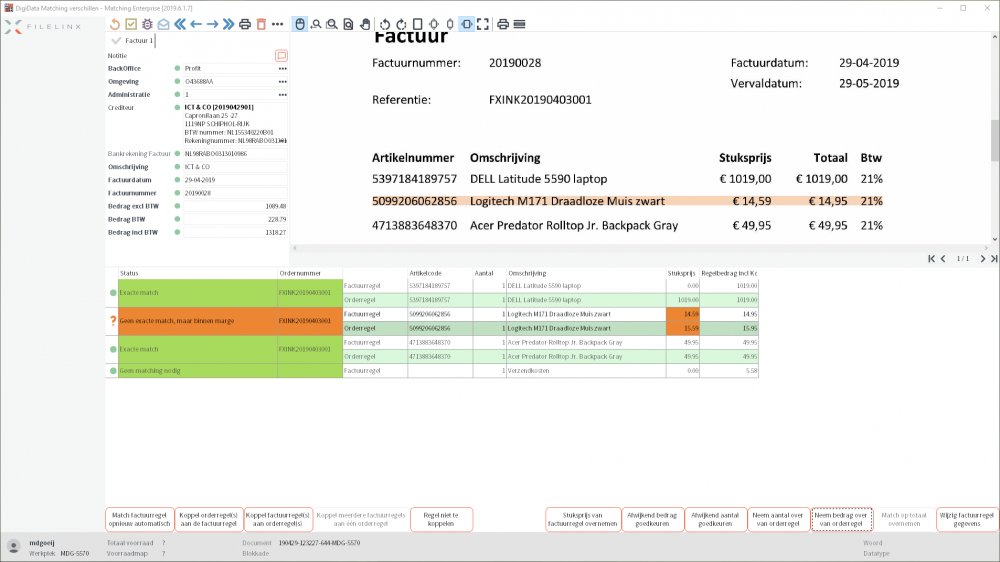The image size is (1000, 562).
Task: Click the Bedrag BTW field
Action: pos(235,219)
